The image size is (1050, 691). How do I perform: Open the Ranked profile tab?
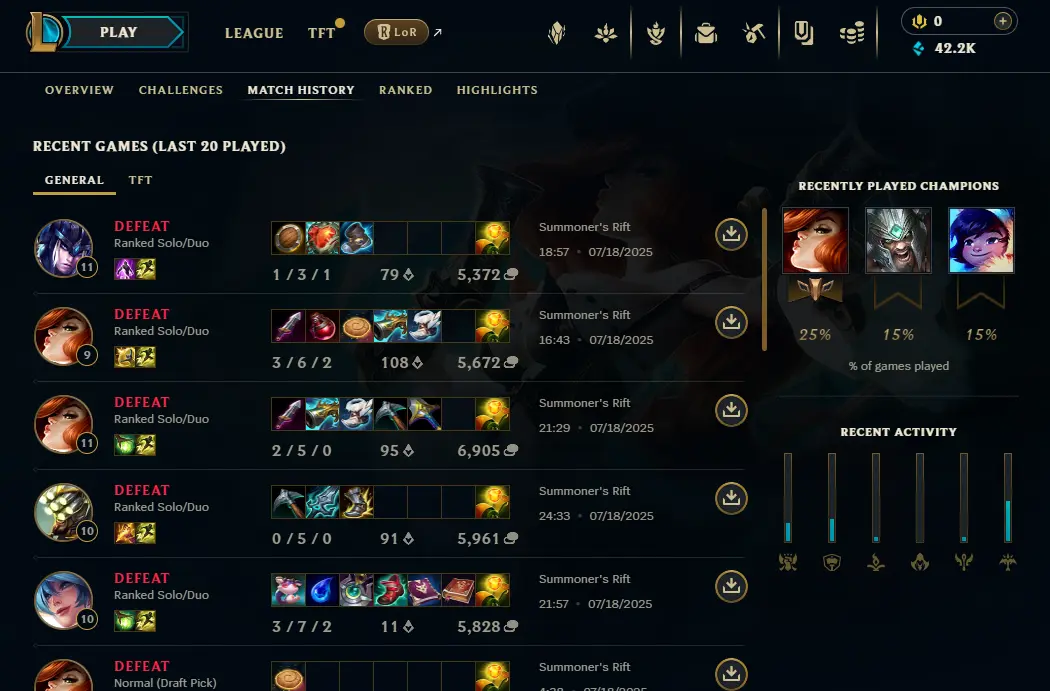pyautogui.click(x=406, y=90)
